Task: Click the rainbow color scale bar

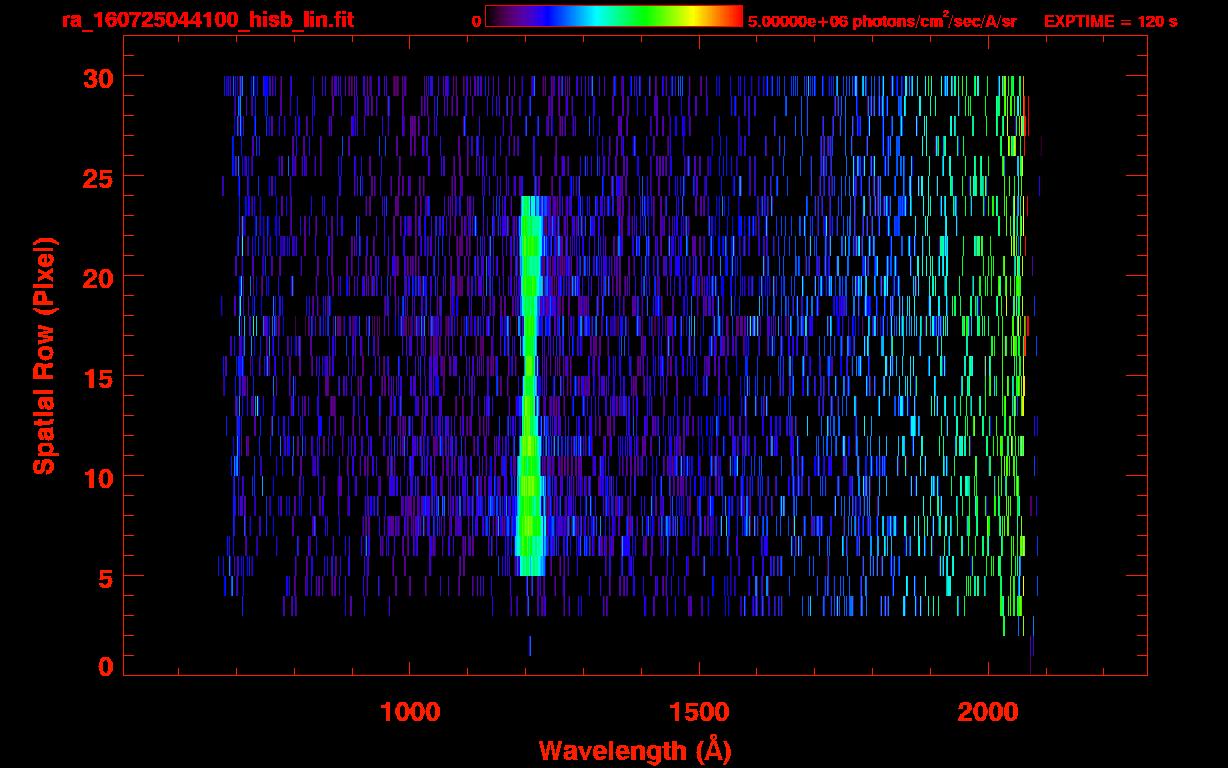Action: [613, 17]
